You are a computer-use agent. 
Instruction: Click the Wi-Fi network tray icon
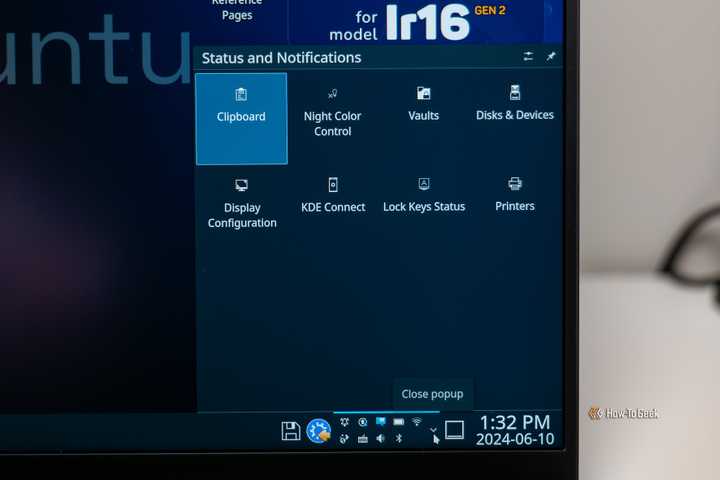pos(417,422)
